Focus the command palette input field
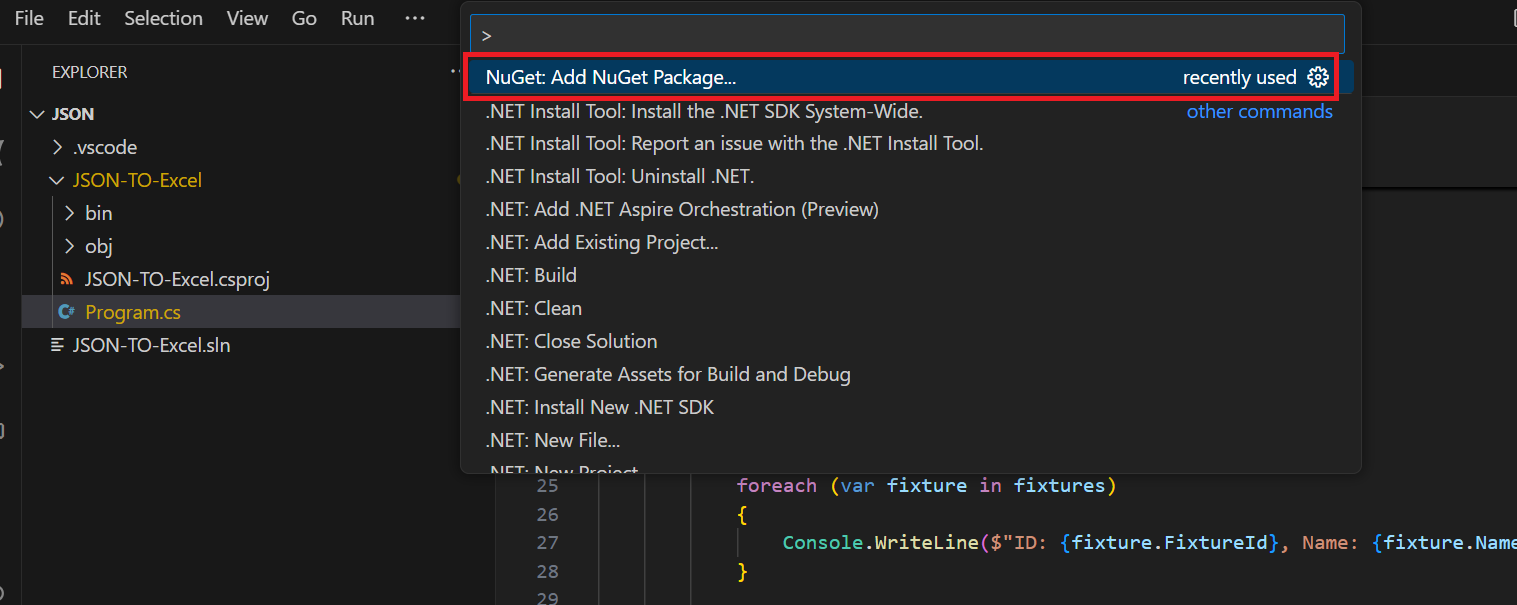This screenshot has height=605, width=1517. [907, 34]
